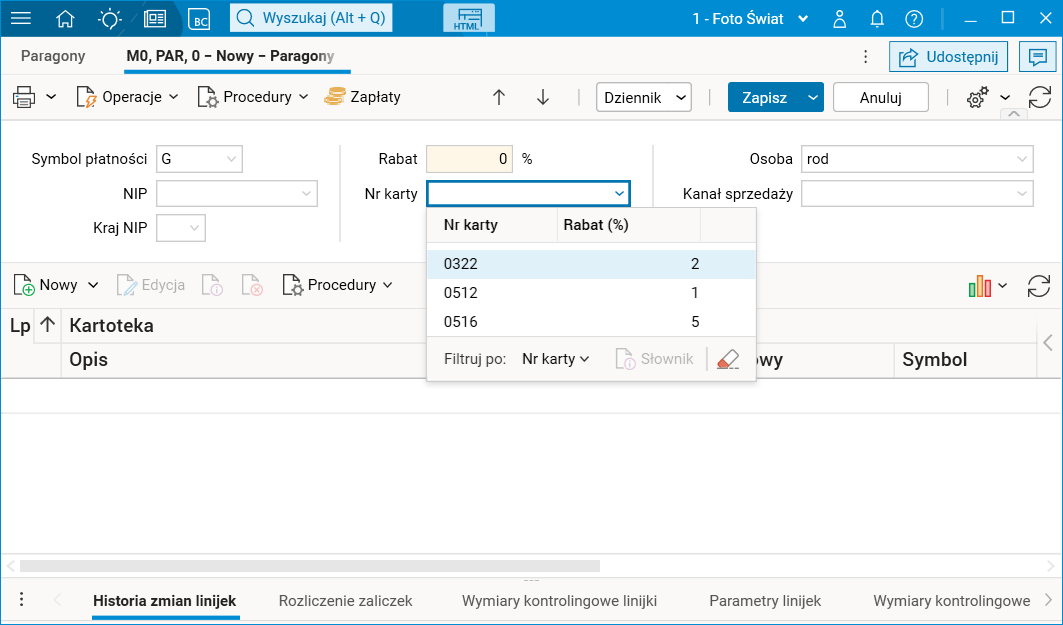Screen dimensions: 1063x625
Task: Open the settings gears icon
Action: pyautogui.click(x=978, y=98)
